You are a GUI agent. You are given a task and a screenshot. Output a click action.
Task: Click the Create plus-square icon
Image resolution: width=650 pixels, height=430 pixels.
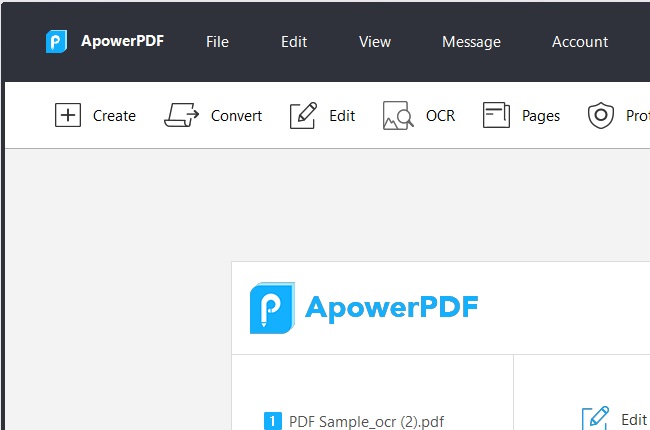tap(68, 115)
